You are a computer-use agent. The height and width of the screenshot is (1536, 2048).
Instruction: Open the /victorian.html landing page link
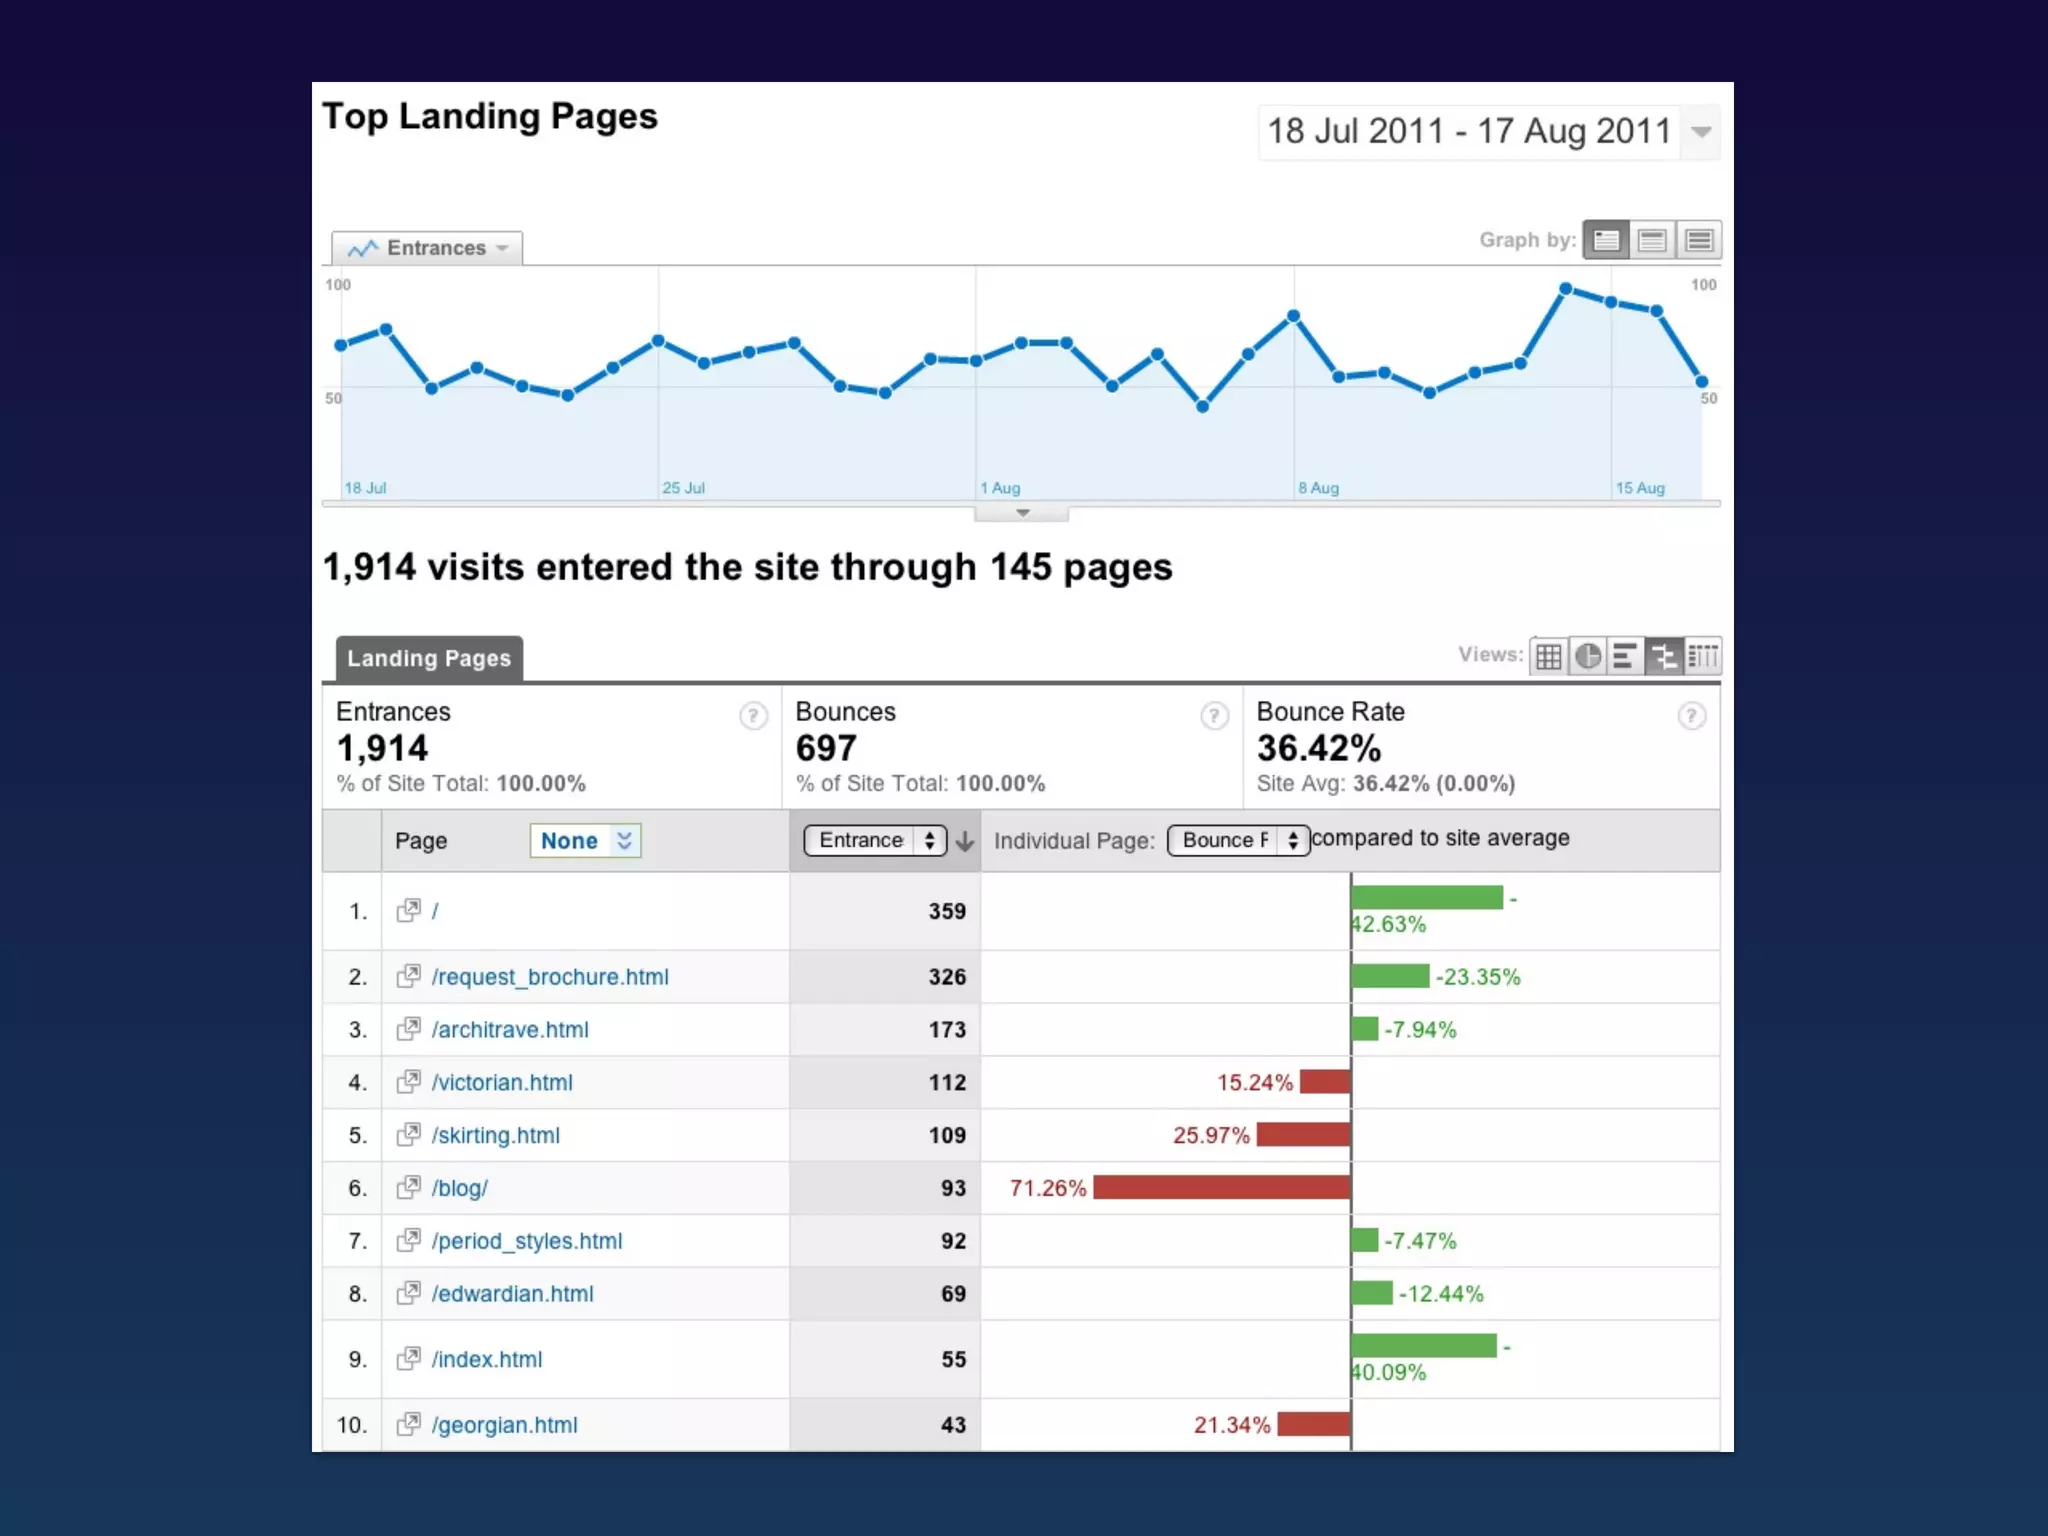coord(502,1083)
